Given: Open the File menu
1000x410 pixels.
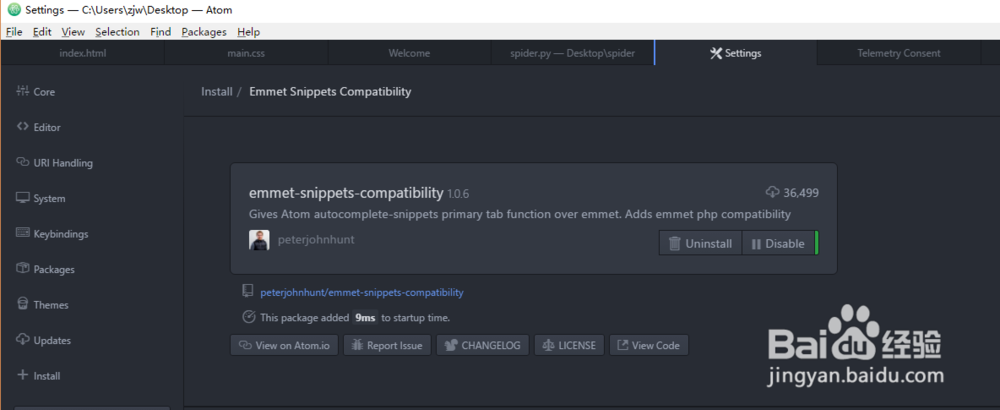Looking at the screenshot, I should [x=14, y=32].
